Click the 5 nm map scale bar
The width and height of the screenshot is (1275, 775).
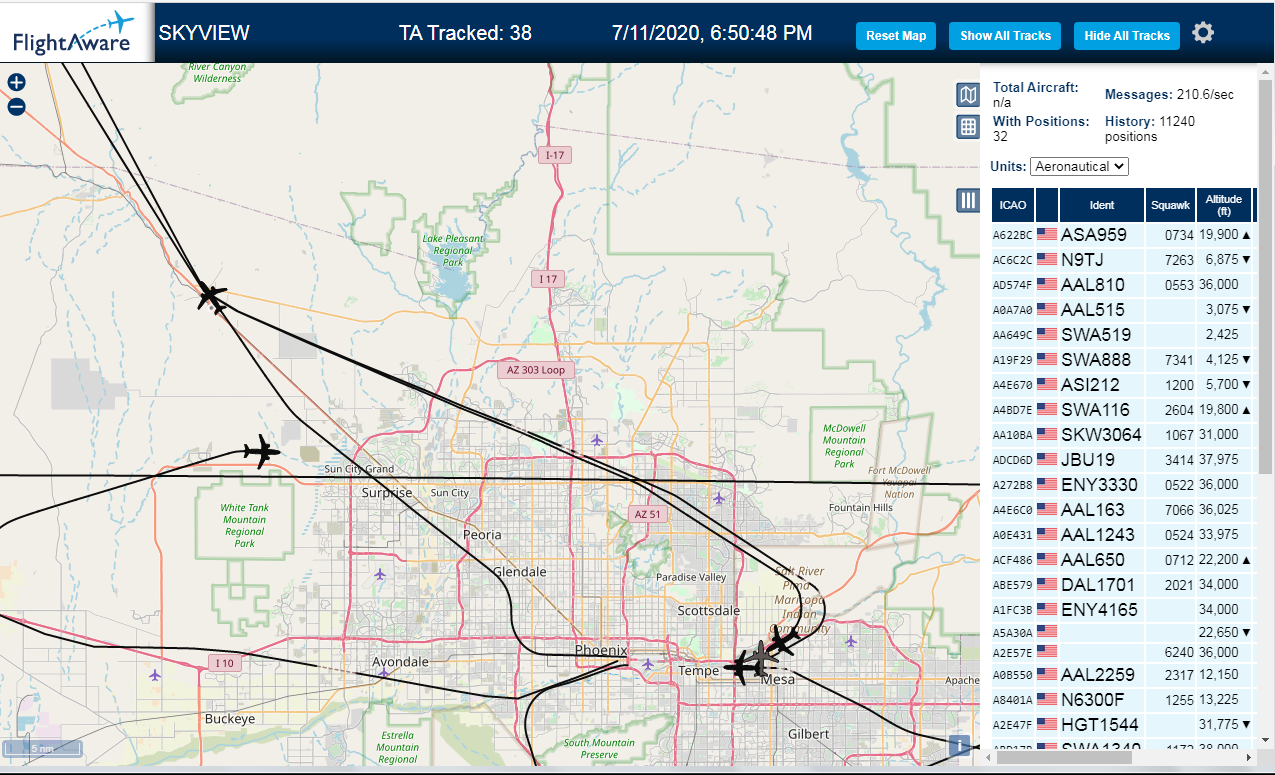point(41,748)
